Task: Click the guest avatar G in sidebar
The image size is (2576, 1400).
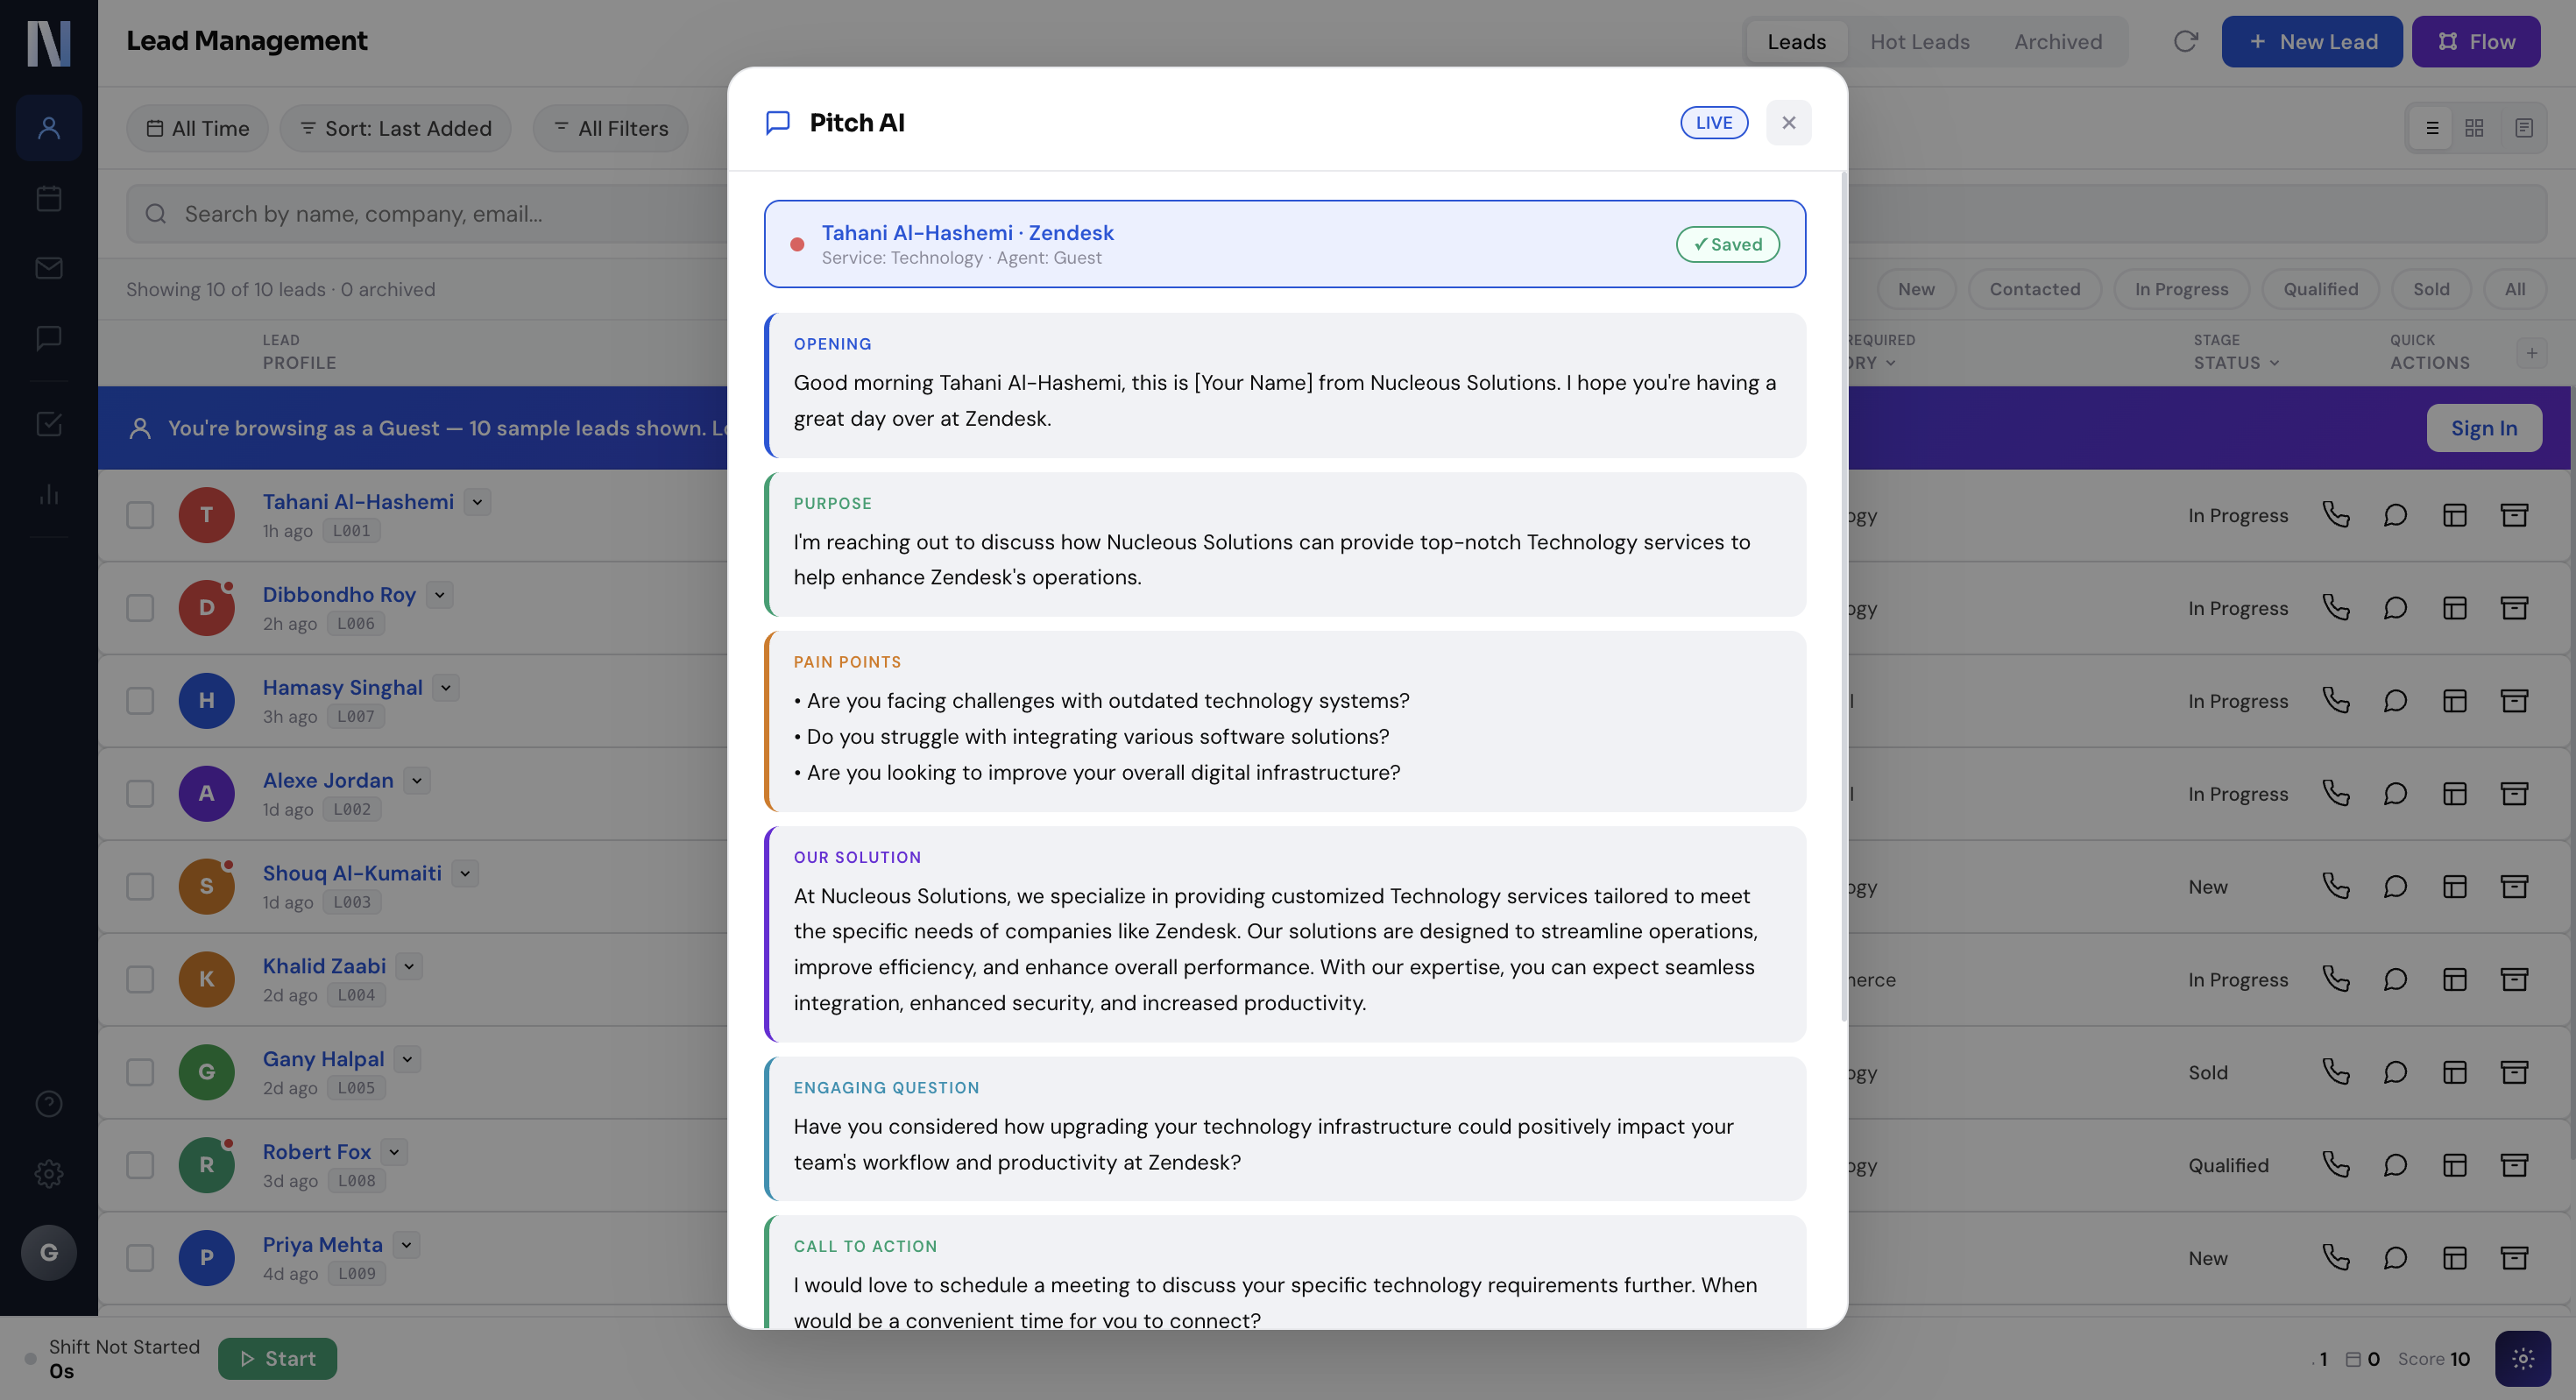Action: pyautogui.click(x=48, y=1253)
